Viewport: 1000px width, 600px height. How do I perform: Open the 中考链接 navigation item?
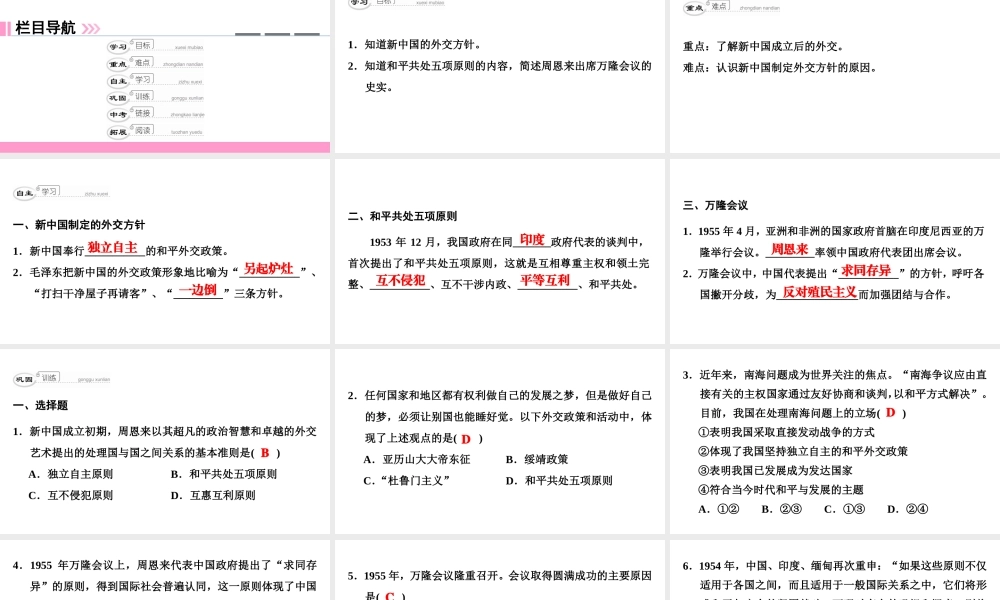coord(155,114)
